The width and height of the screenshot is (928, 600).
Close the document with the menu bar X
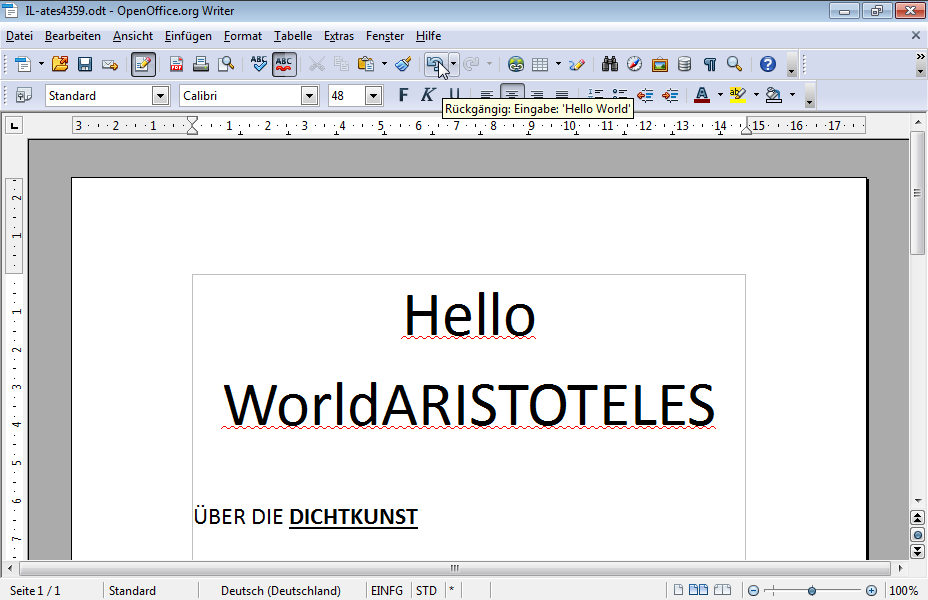[916, 36]
